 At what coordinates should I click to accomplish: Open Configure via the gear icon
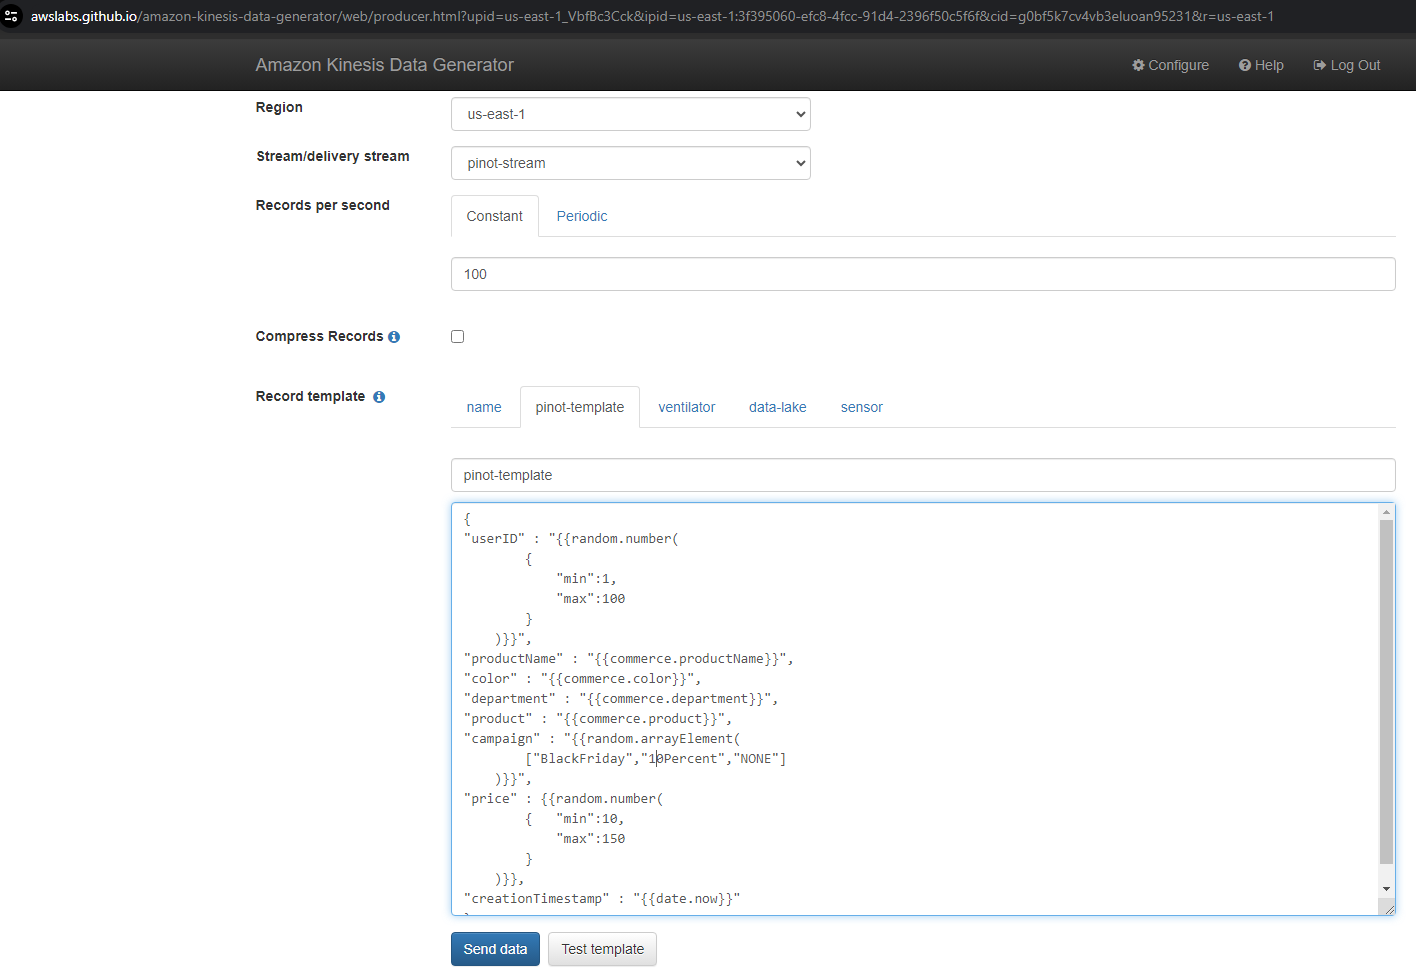click(x=1138, y=65)
